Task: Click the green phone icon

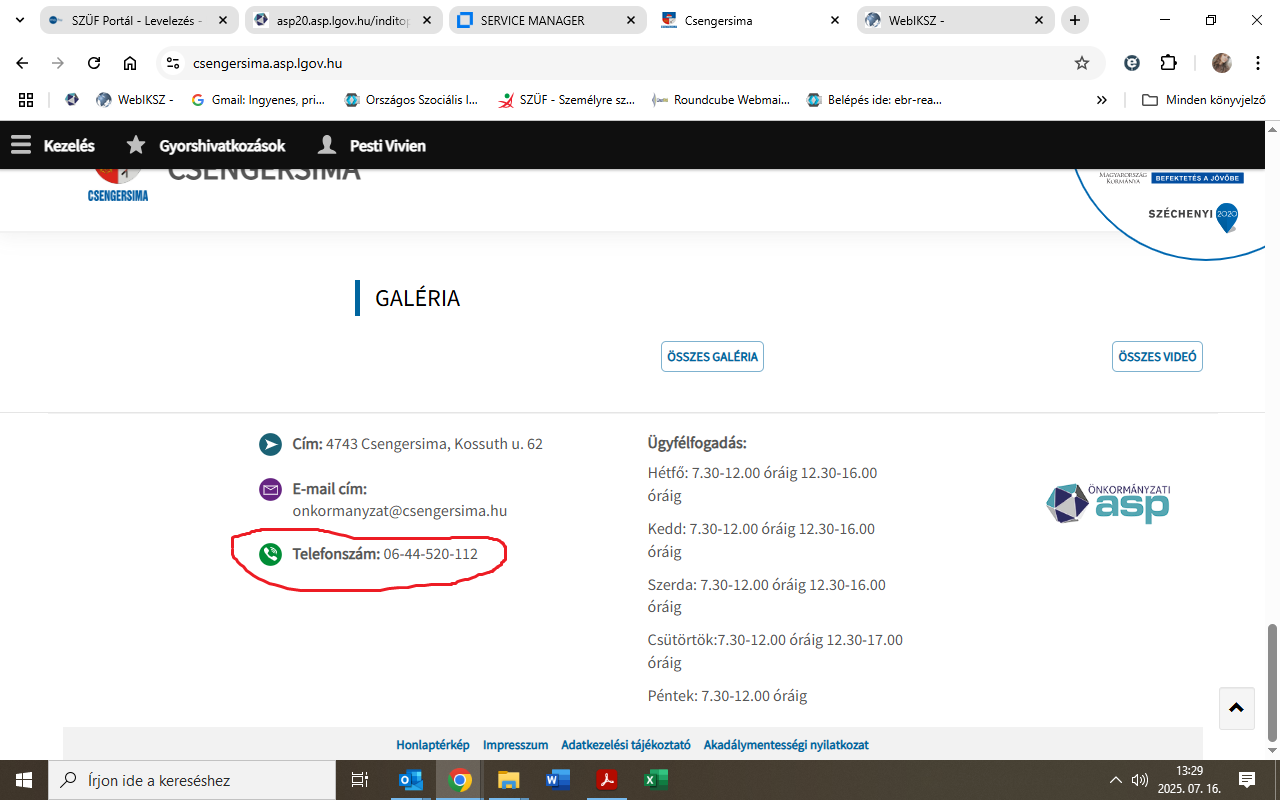Action: [270, 554]
